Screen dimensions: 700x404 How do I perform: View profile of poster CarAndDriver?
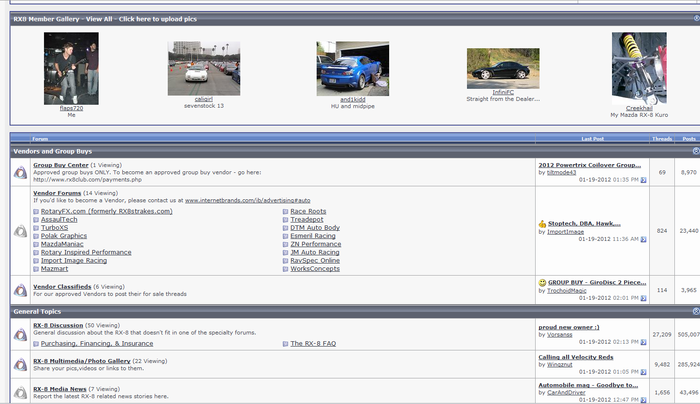(x=567, y=393)
